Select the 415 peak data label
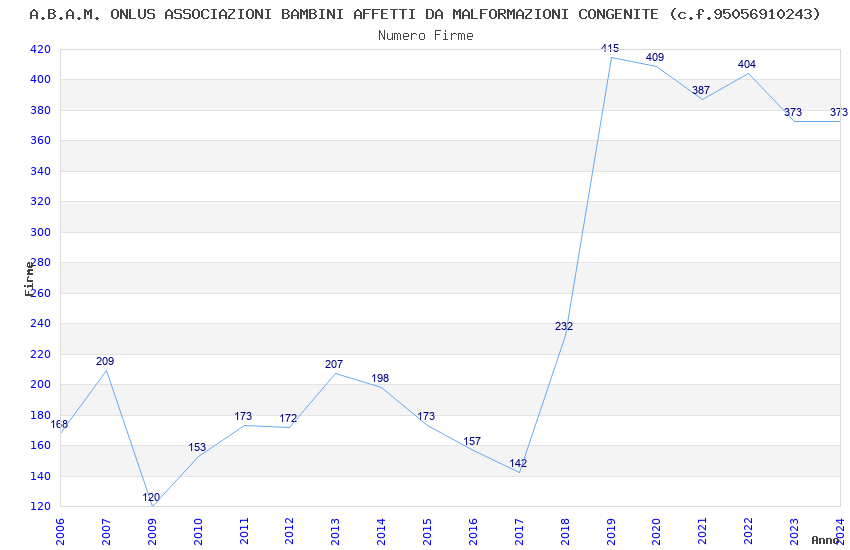Image resolution: width=850 pixels, height=550 pixels. tap(610, 48)
